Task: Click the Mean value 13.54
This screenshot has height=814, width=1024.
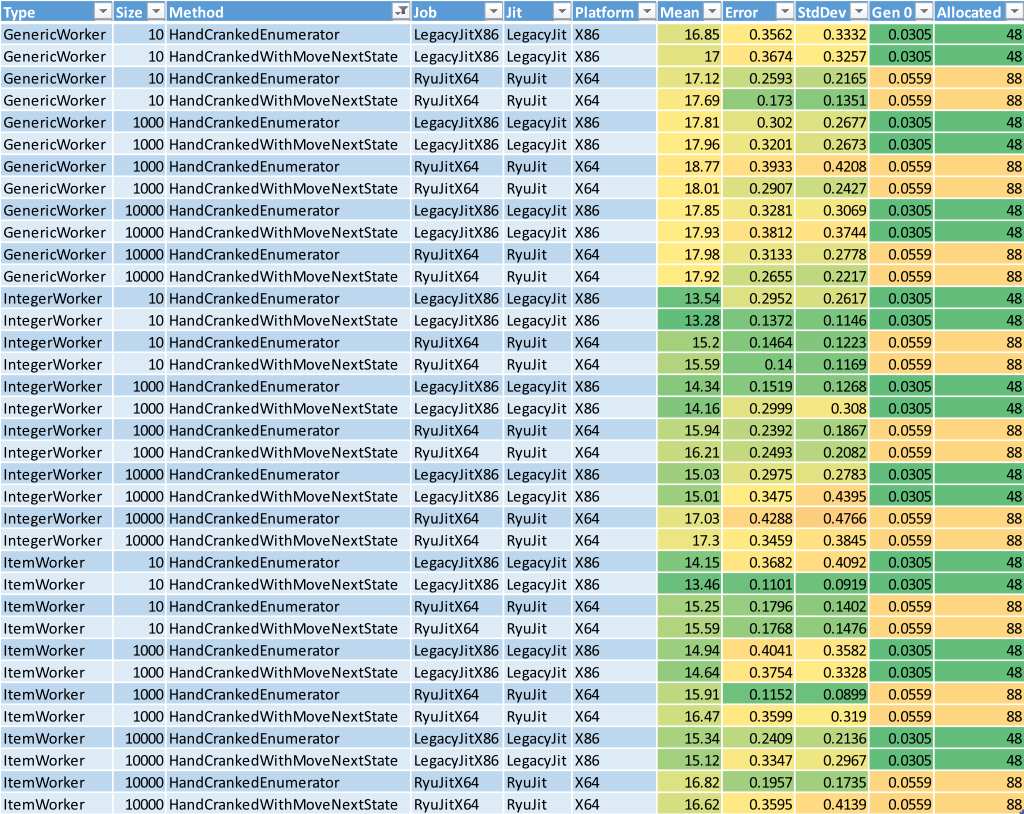Action: (701, 299)
